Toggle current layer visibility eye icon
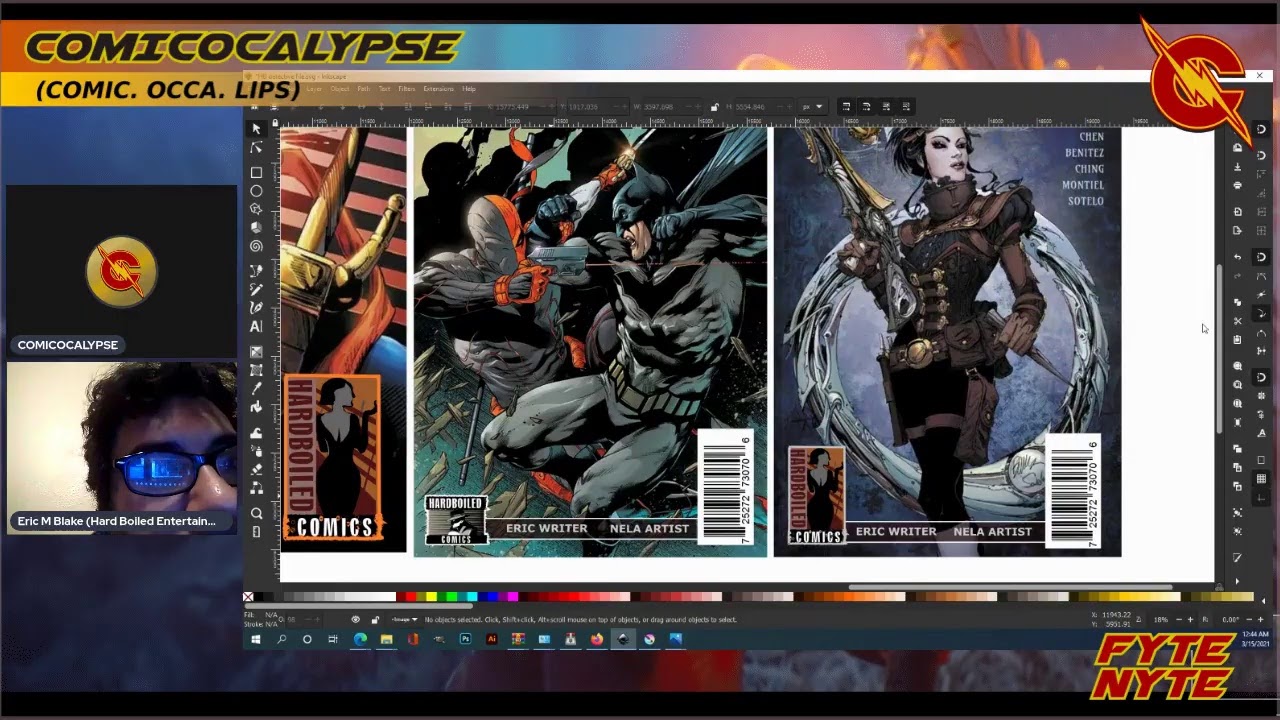Screen dimensions: 1280x720 point(355,620)
